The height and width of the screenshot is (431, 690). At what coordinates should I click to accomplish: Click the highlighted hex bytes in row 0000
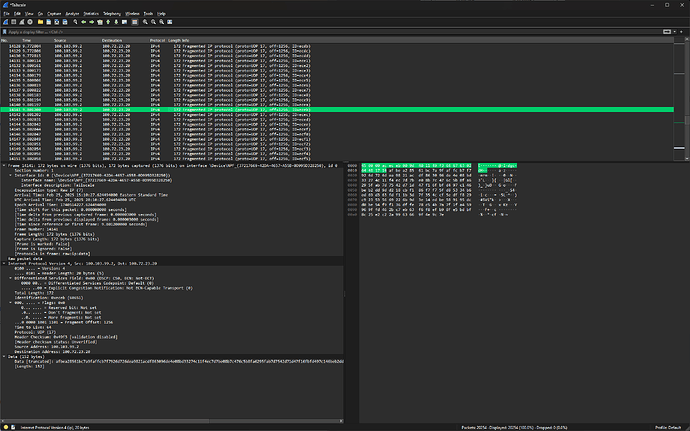click(416, 166)
